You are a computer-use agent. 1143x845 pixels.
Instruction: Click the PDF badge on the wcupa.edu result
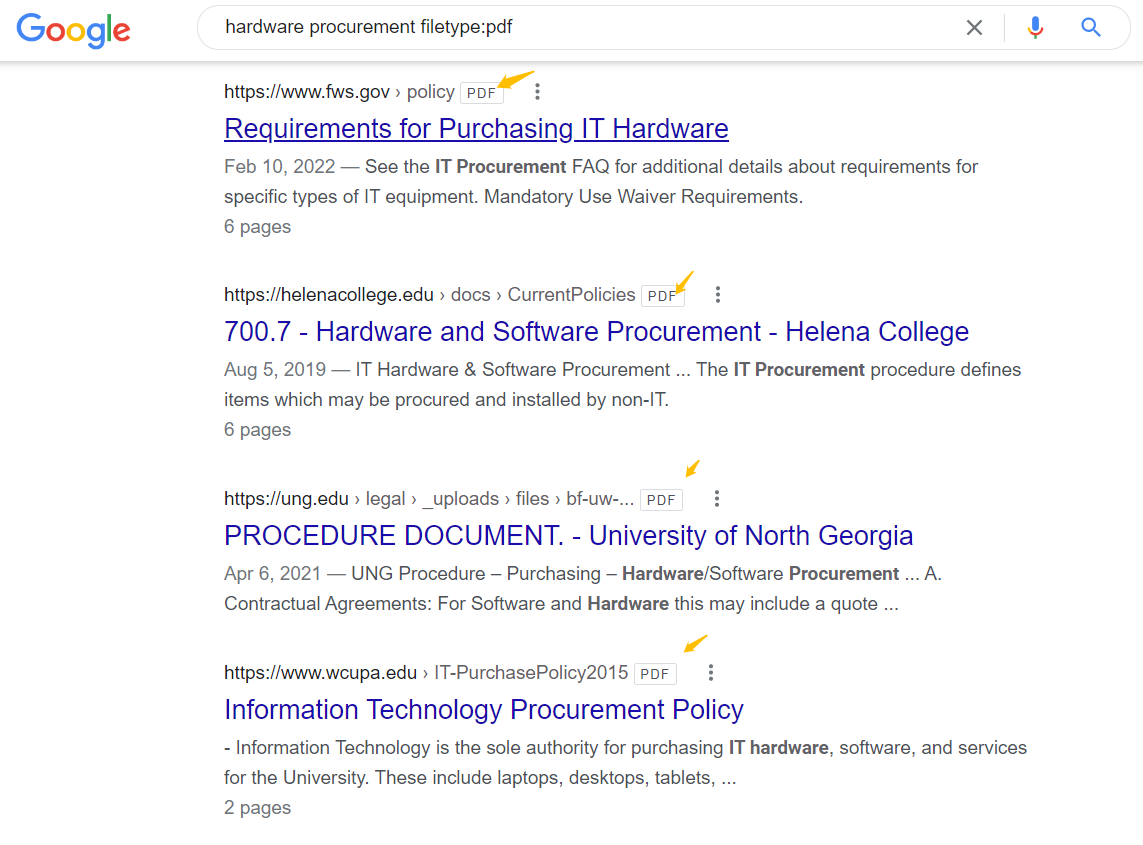point(654,674)
